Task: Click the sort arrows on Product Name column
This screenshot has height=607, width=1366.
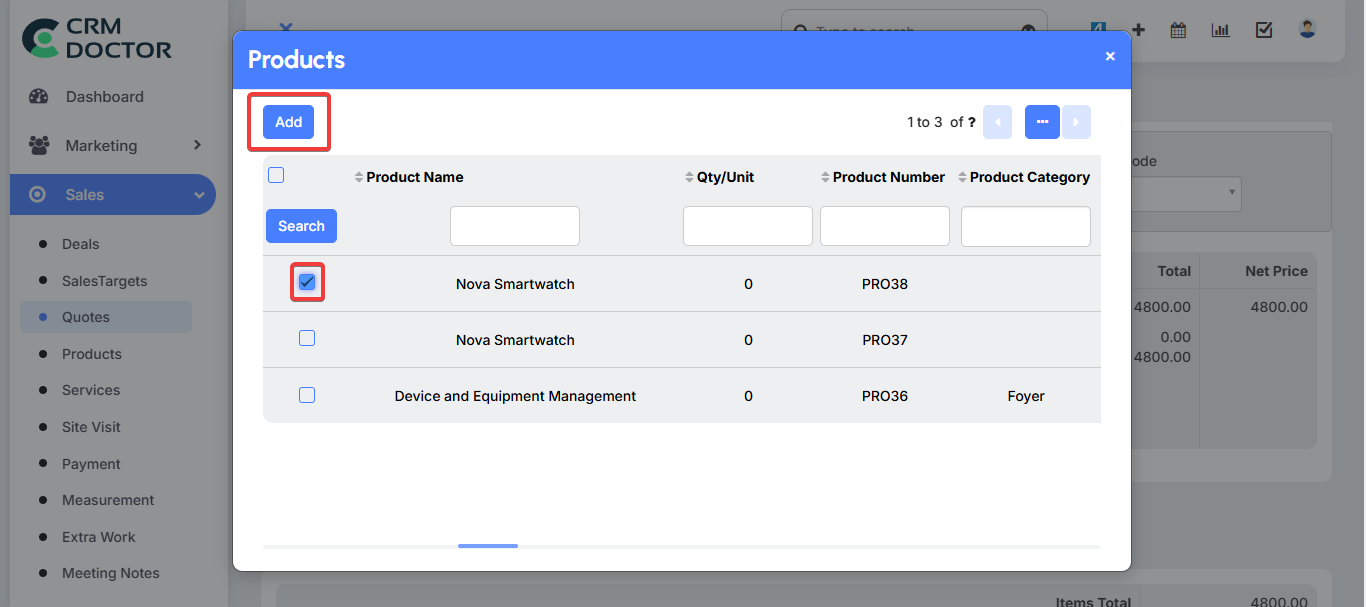Action: click(x=358, y=177)
